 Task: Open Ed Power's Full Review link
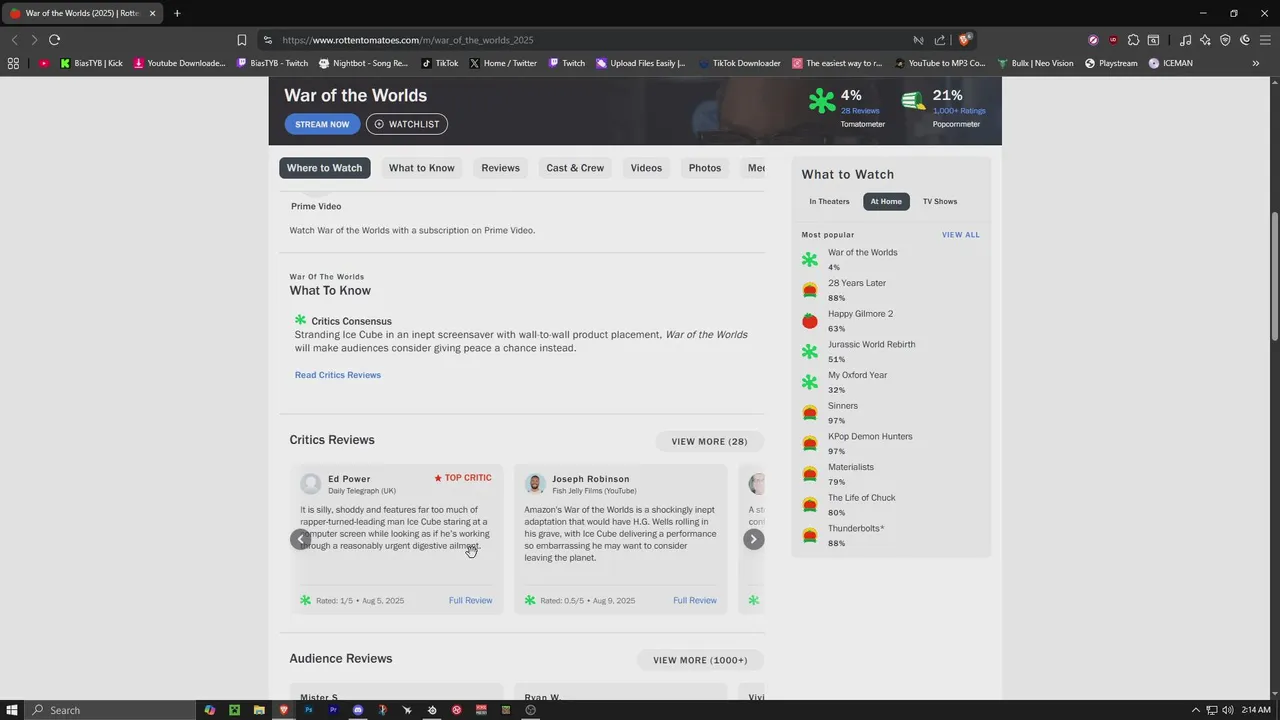click(x=471, y=600)
